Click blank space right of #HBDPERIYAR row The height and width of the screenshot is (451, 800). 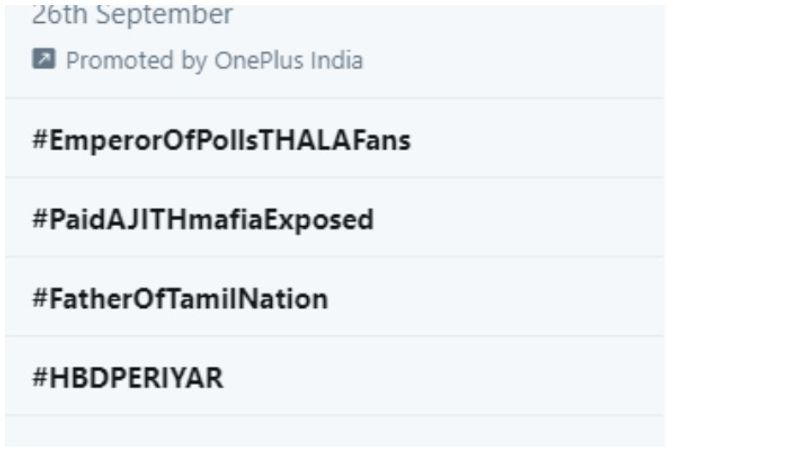450,378
